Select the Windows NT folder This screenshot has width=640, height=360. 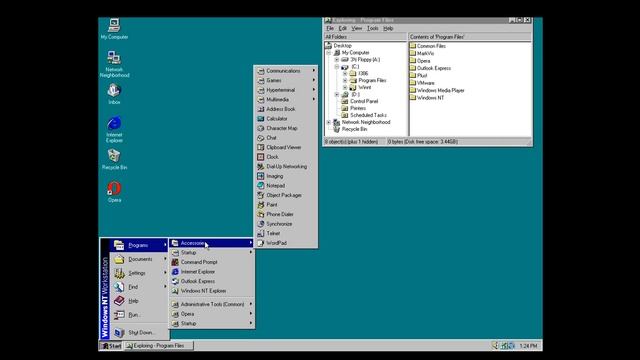click(427, 98)
